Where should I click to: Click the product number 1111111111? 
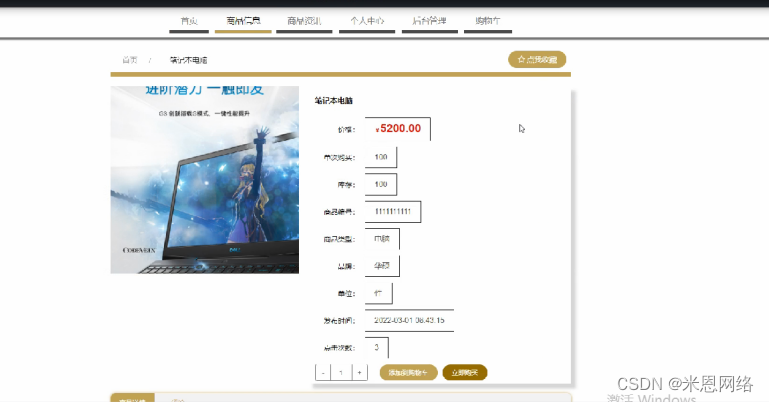393,212
